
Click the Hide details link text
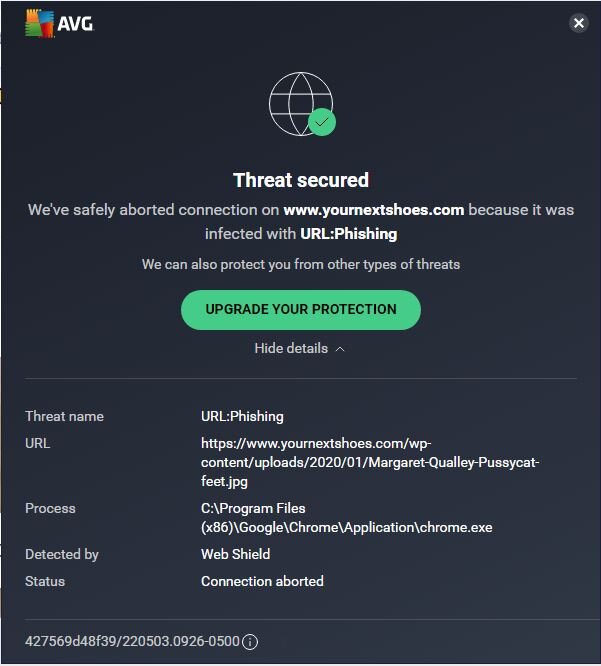click(291, 349)
